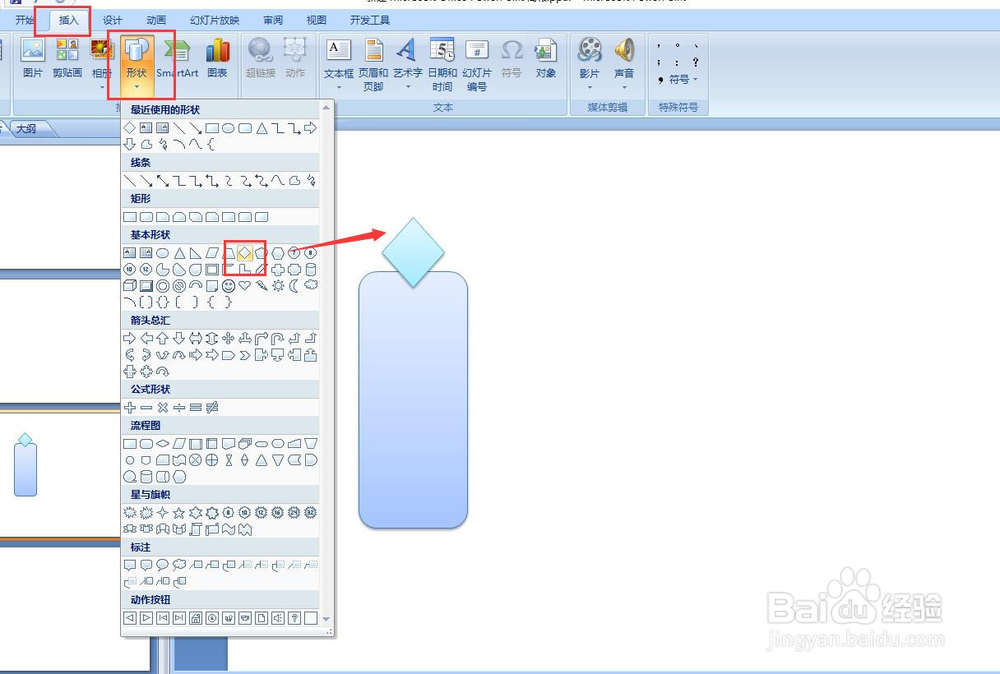The image size is (1000, 674).
Task: Open the 剪贴画 clip art tool
Action: pyautogui.click(x=67, y=58)
